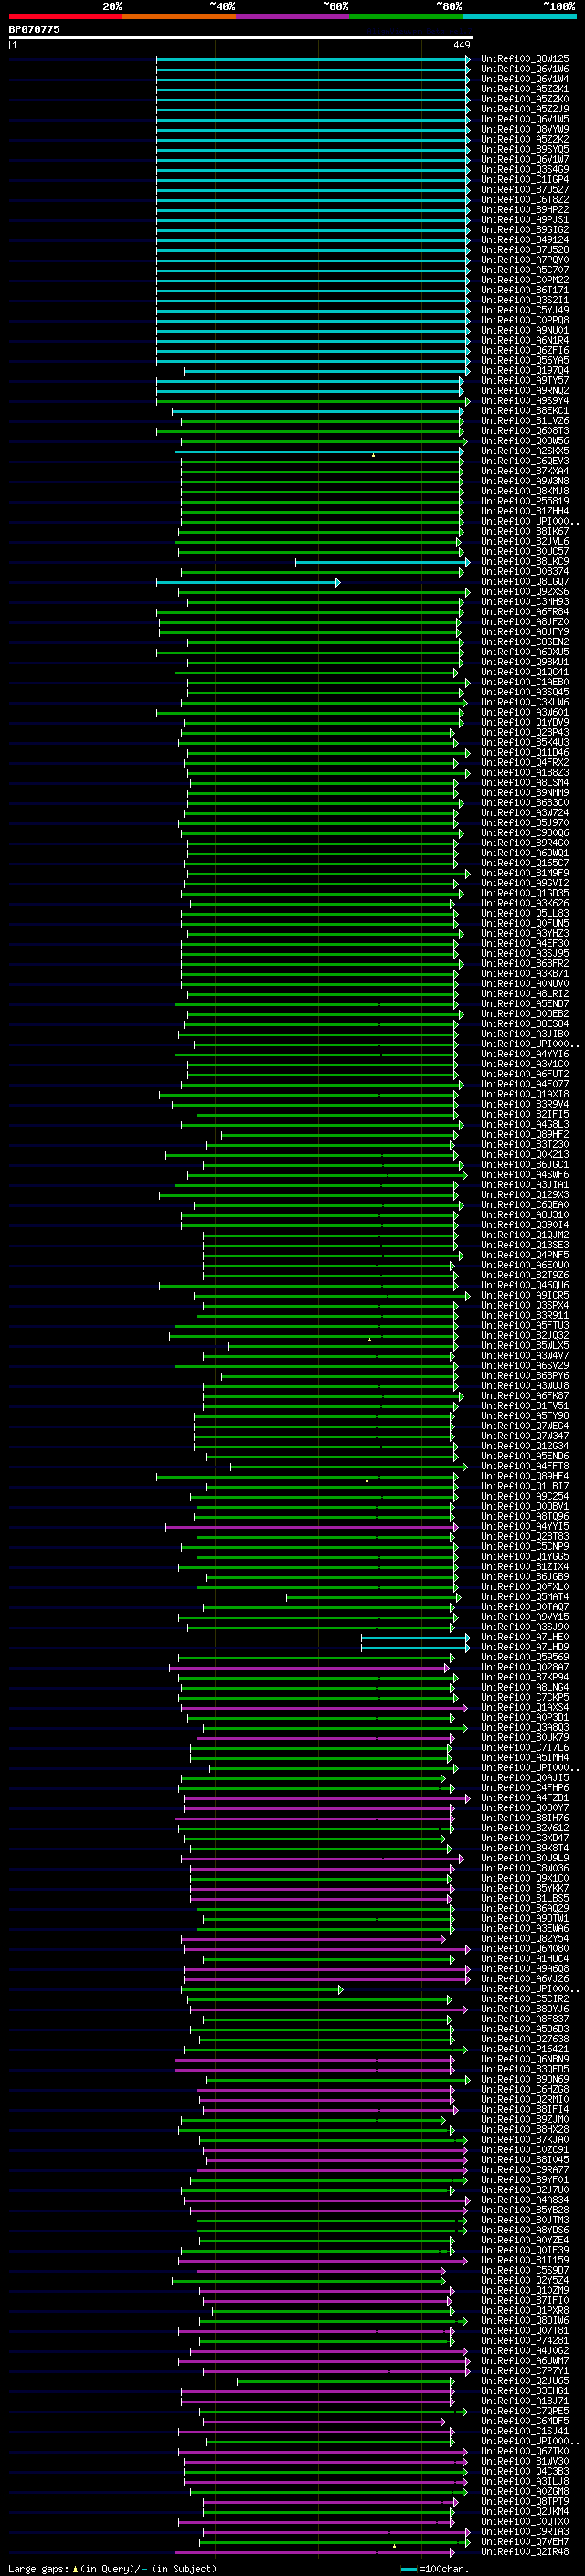Image resolution: width=585 pixels, height=2576 pixels.
Task: Click label UniRef100_C1IGP4
Action: point(525,179)
